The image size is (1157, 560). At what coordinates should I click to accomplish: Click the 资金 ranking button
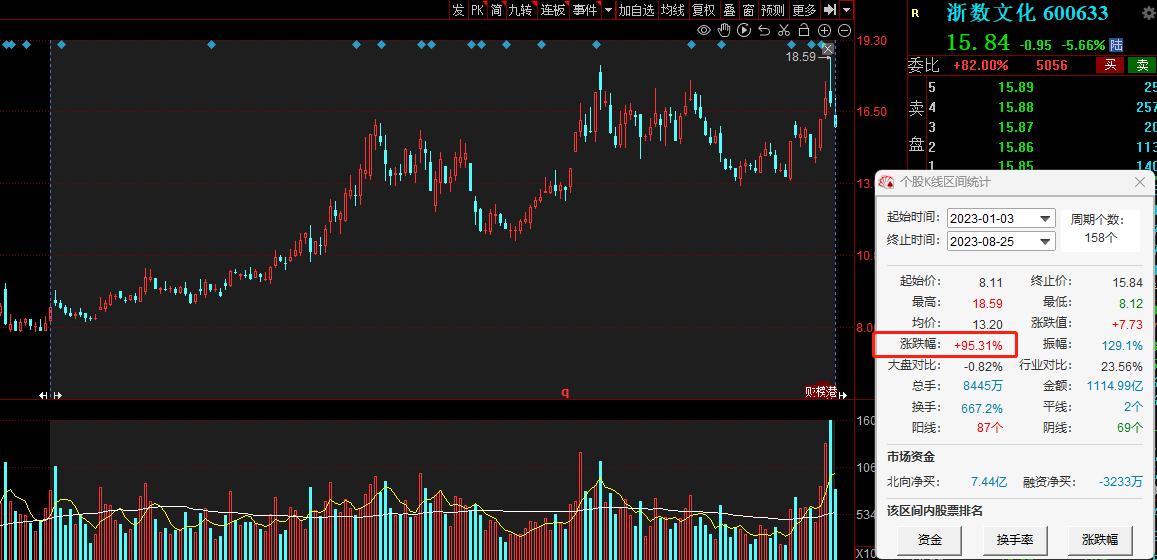coord(930,540)
